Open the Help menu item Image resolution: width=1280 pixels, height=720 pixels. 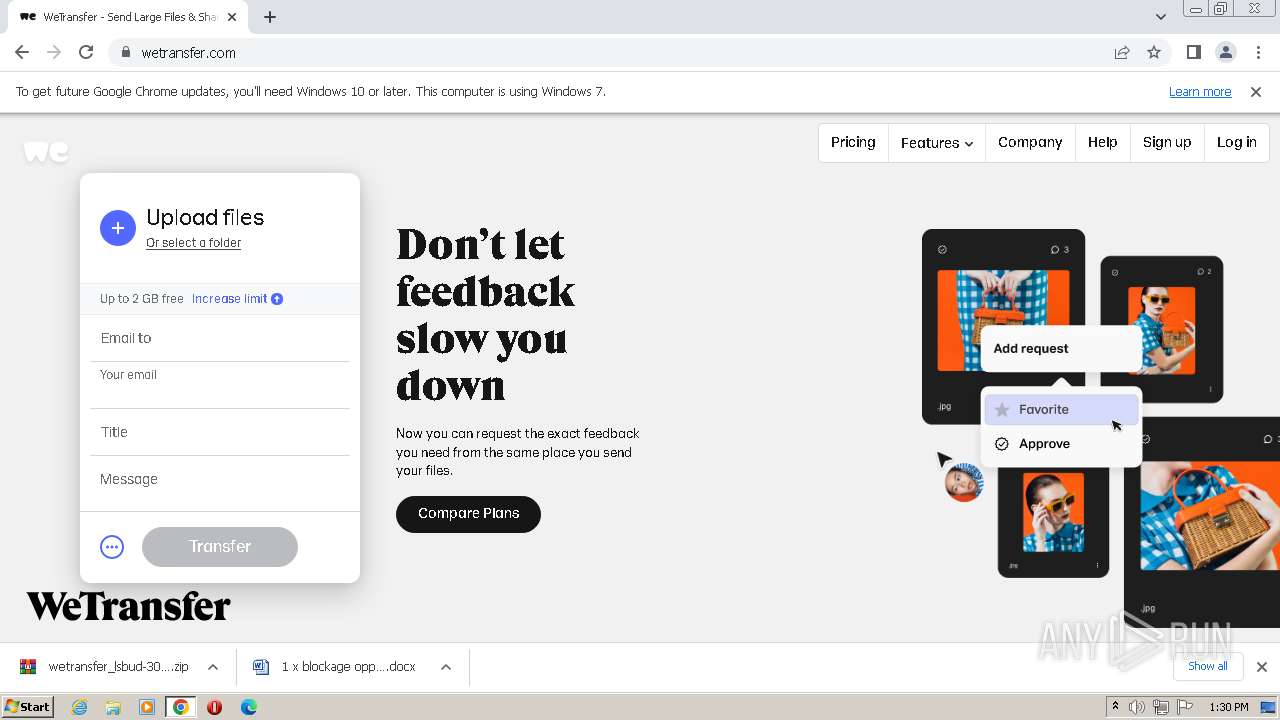(x=1102, y=142)
